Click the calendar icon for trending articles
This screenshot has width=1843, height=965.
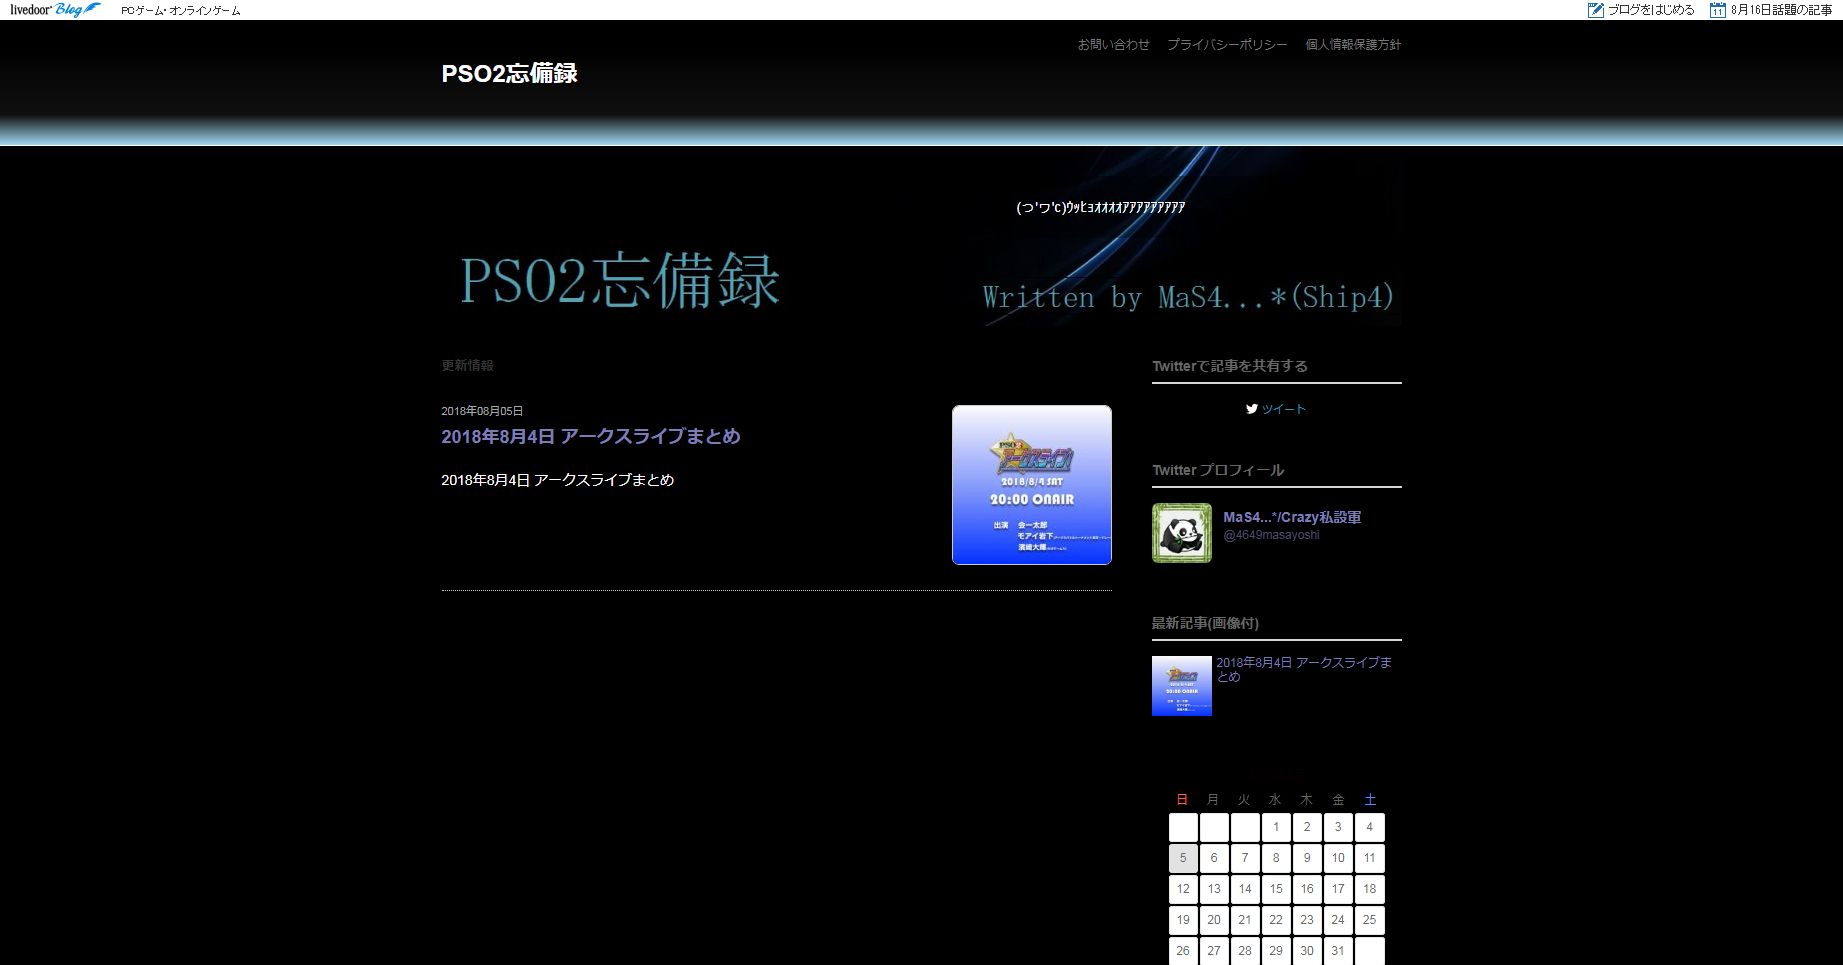pos(1718,10)
